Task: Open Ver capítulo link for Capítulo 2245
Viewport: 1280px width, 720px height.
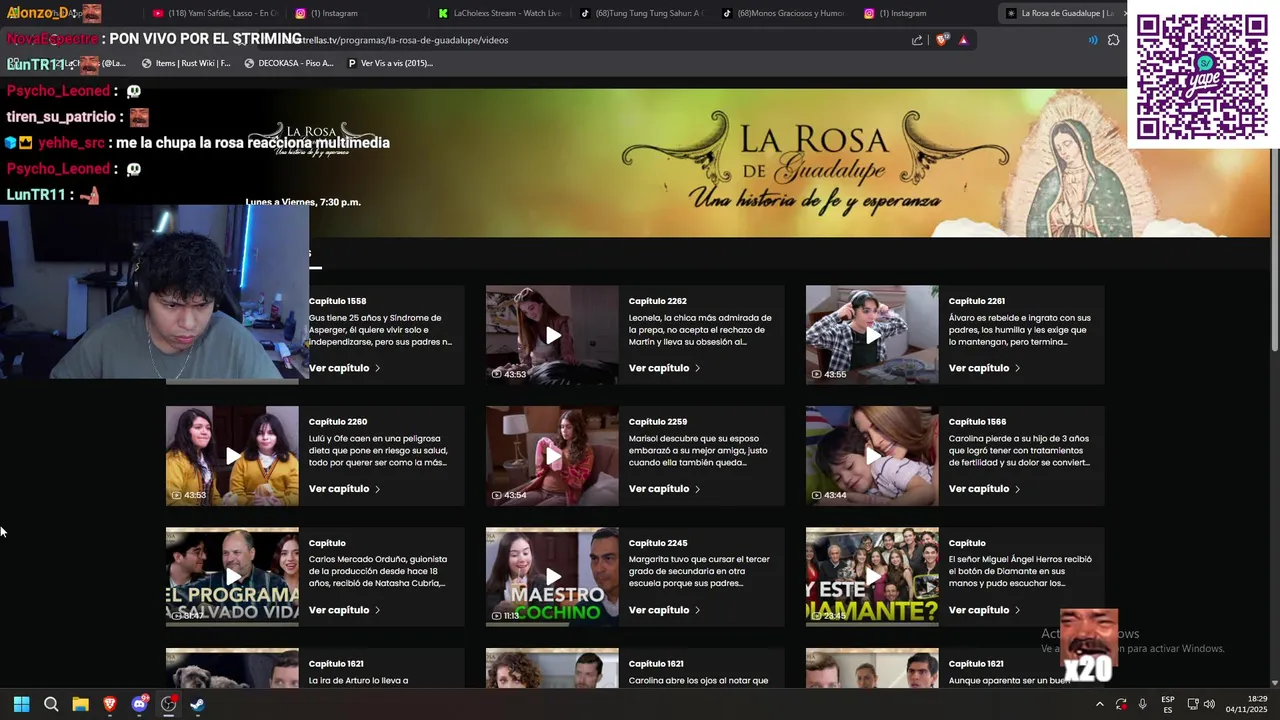Action: (664, 610)
